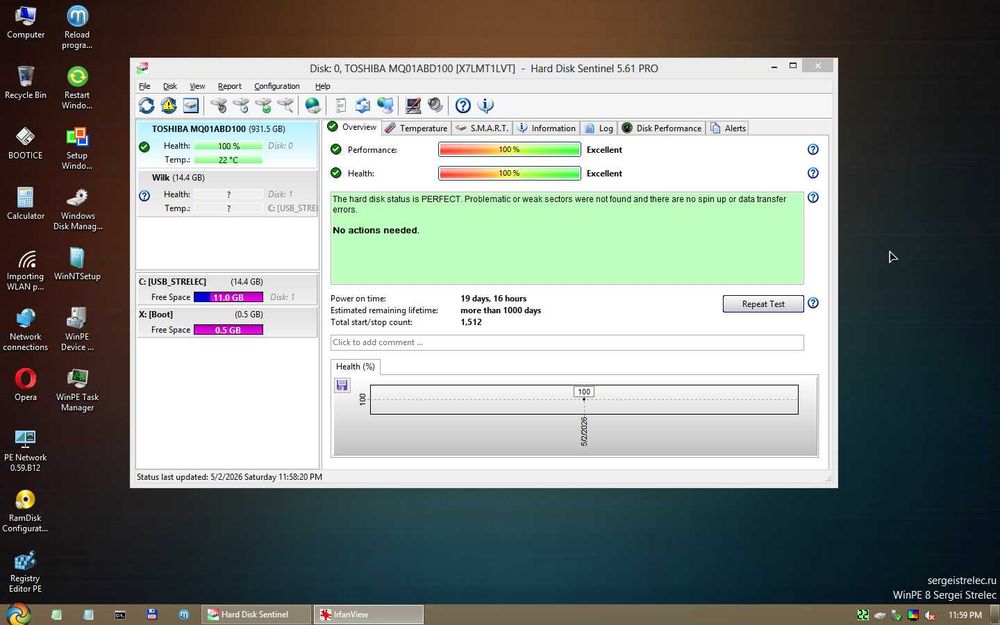Click the blue sync arrows toolbar icon
The image size is (1000, 625).
coord(363,105)
